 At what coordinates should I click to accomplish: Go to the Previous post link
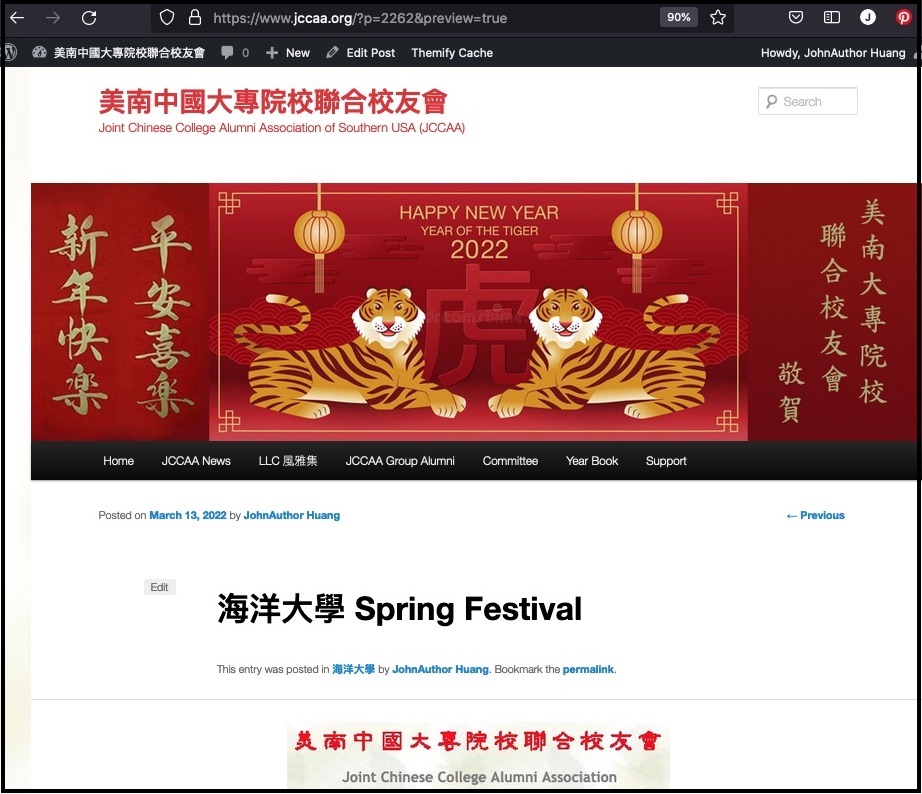point(816,515)
